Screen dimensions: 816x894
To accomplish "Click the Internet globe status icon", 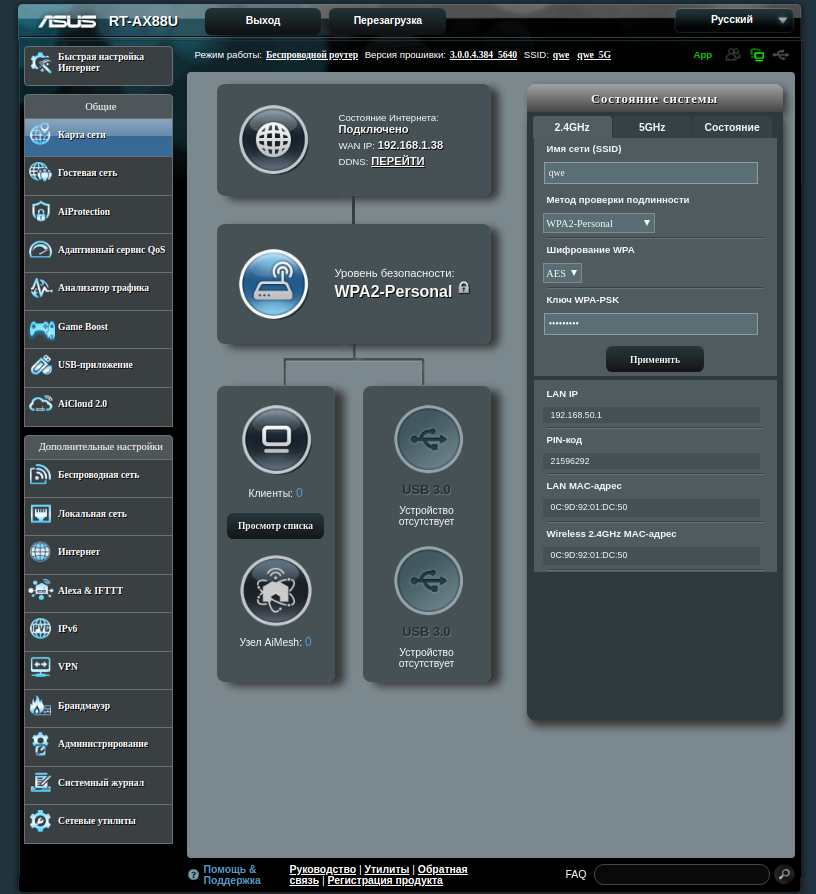I will 274,140.
